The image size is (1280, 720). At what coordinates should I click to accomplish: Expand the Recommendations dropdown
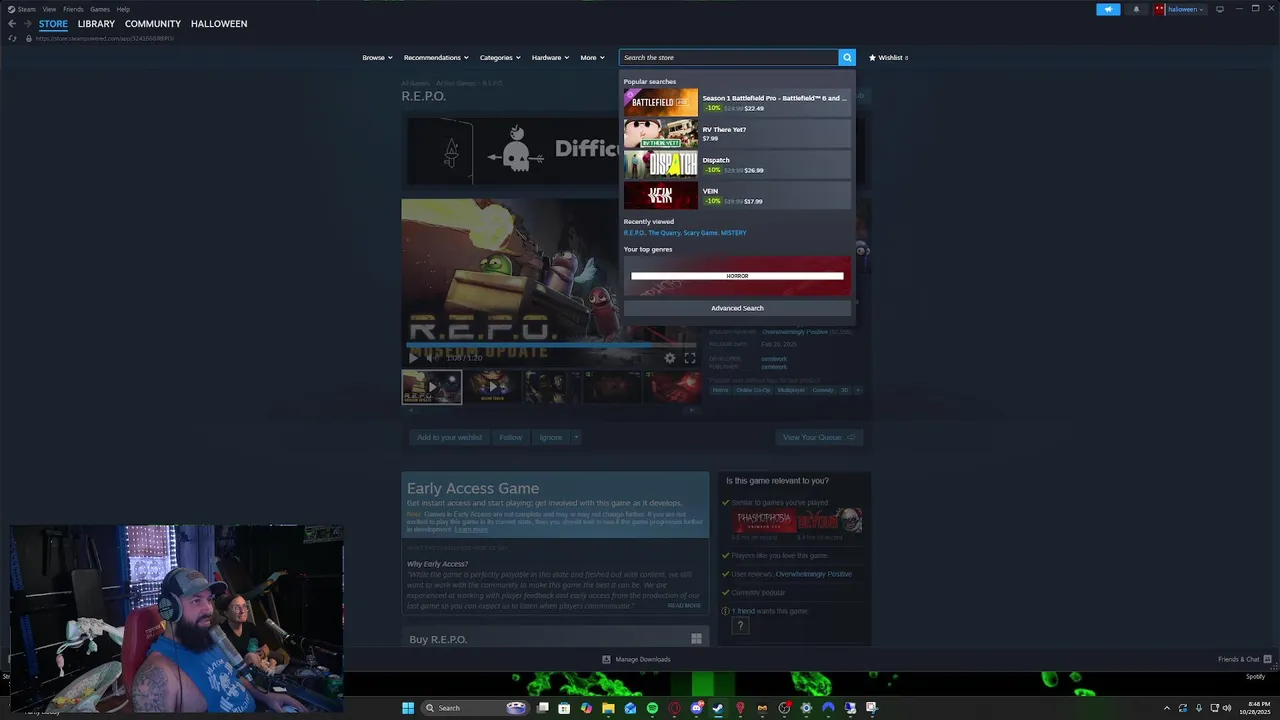click(x=436, y=57)
